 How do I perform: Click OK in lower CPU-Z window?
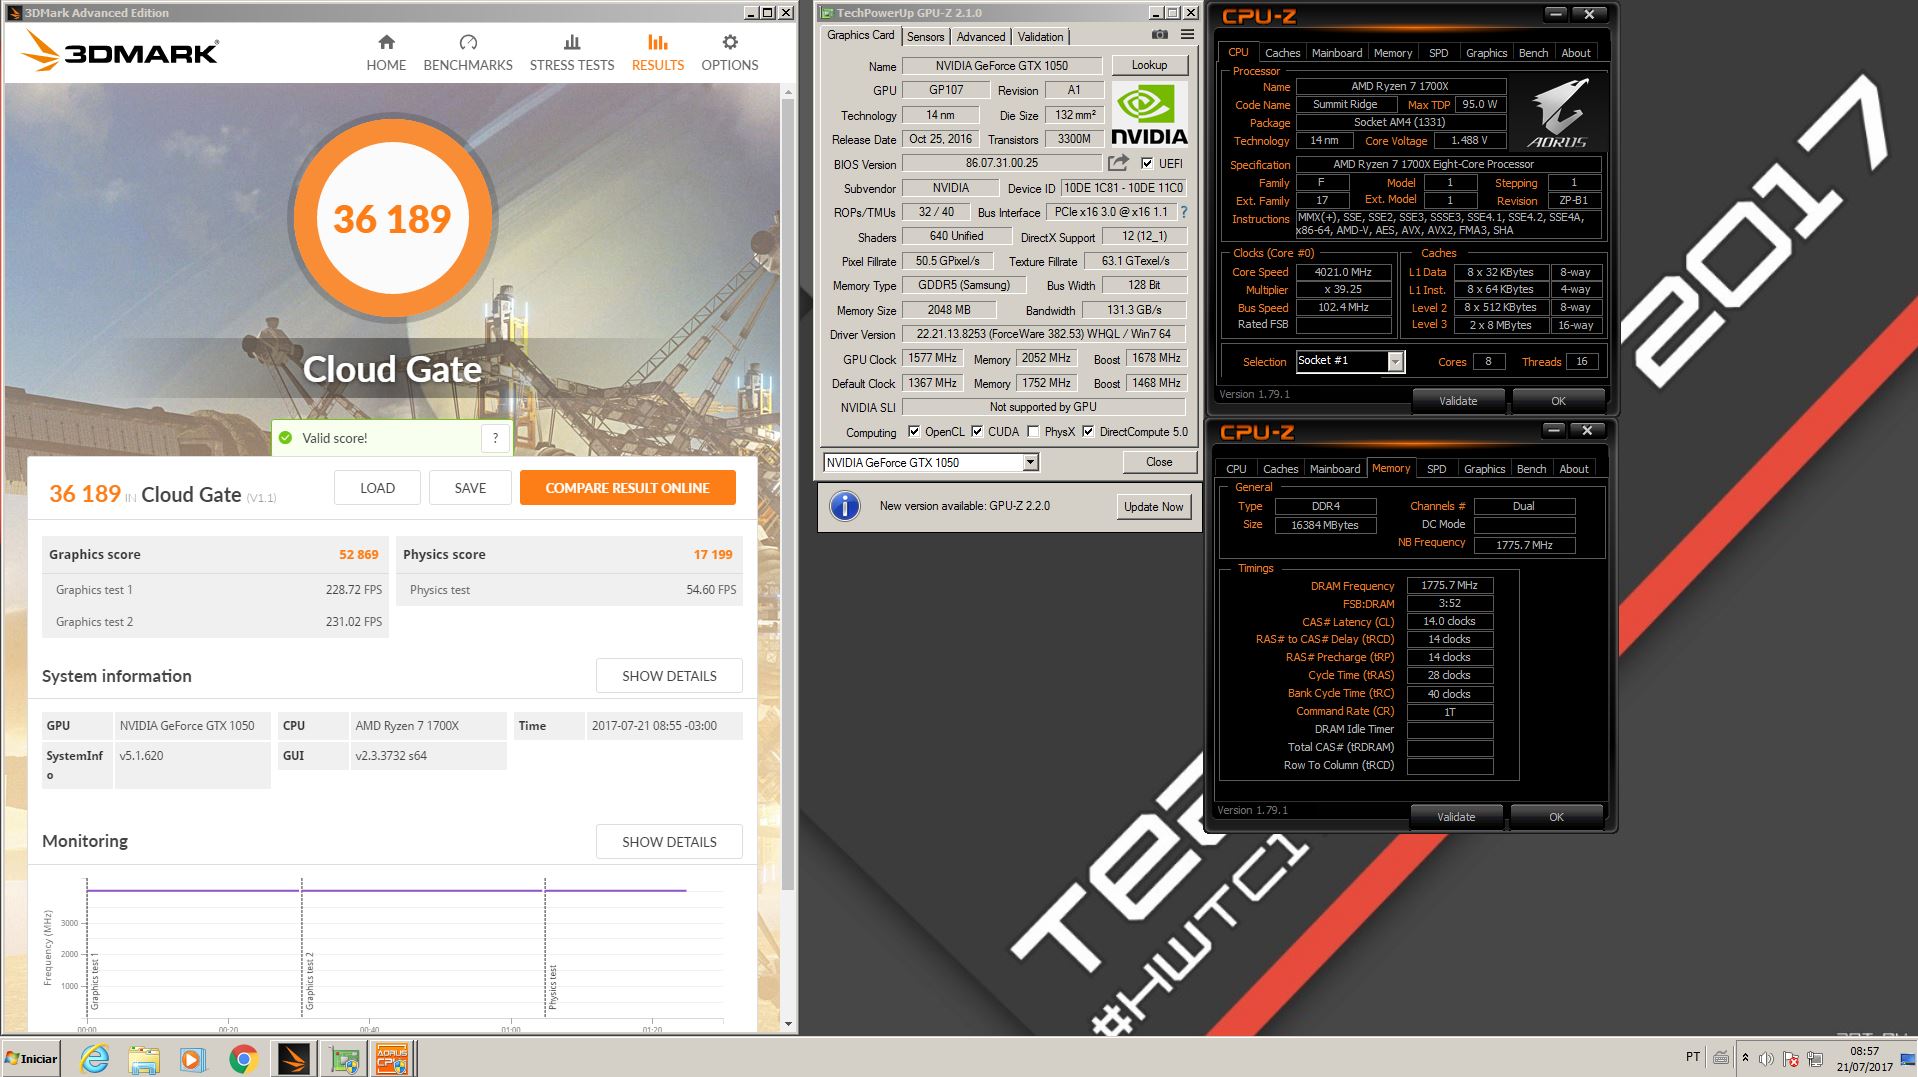tap(1556, 817)
